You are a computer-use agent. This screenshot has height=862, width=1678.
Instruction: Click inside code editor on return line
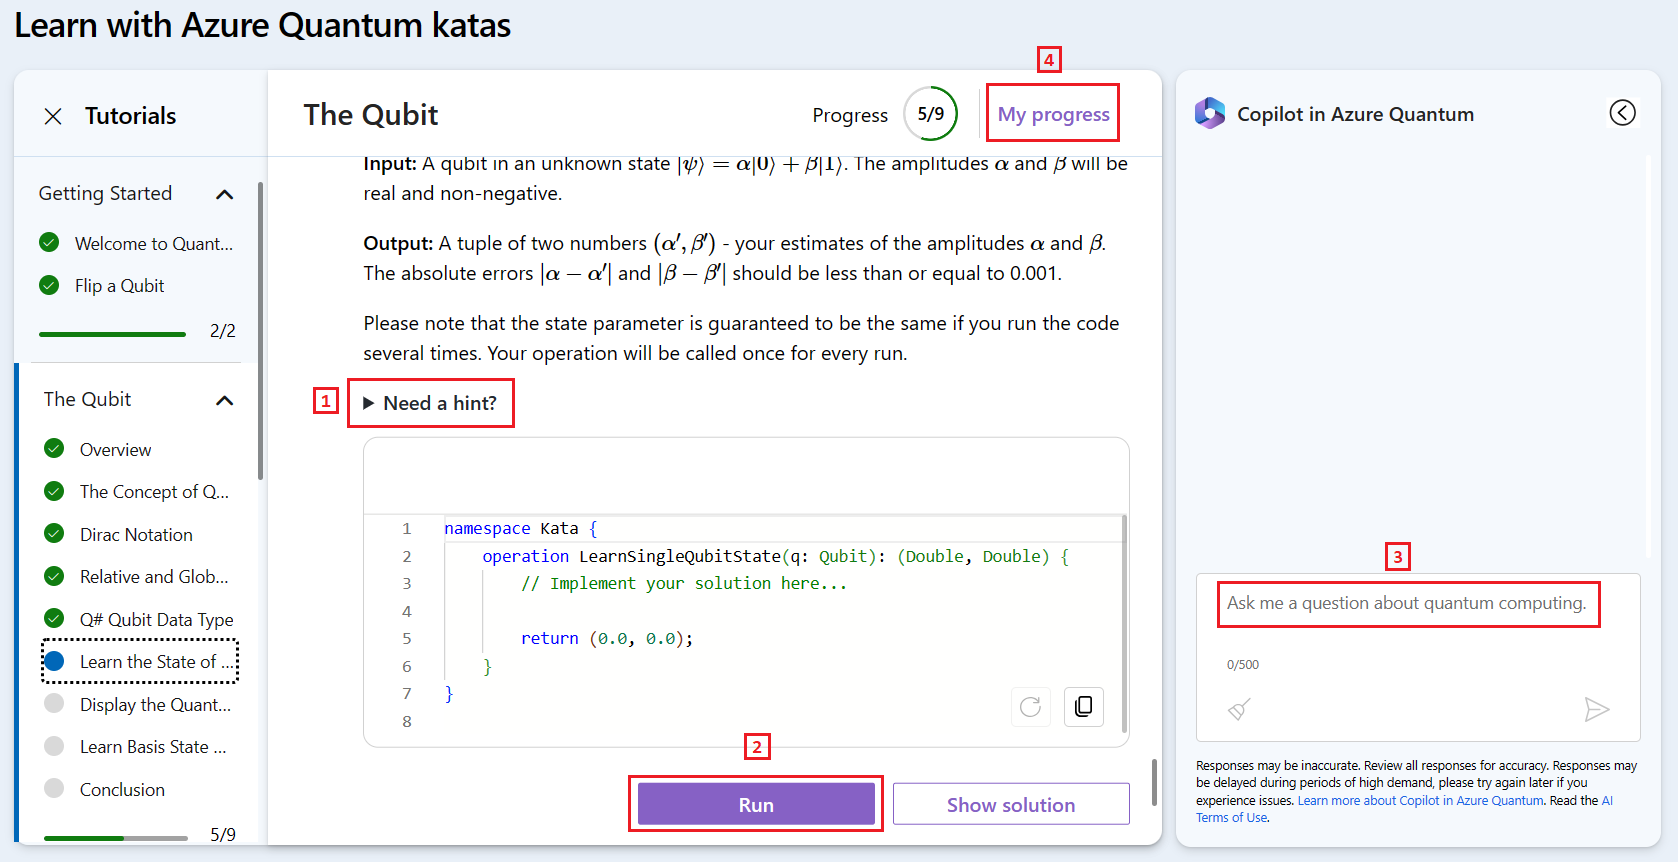point(606,638)
